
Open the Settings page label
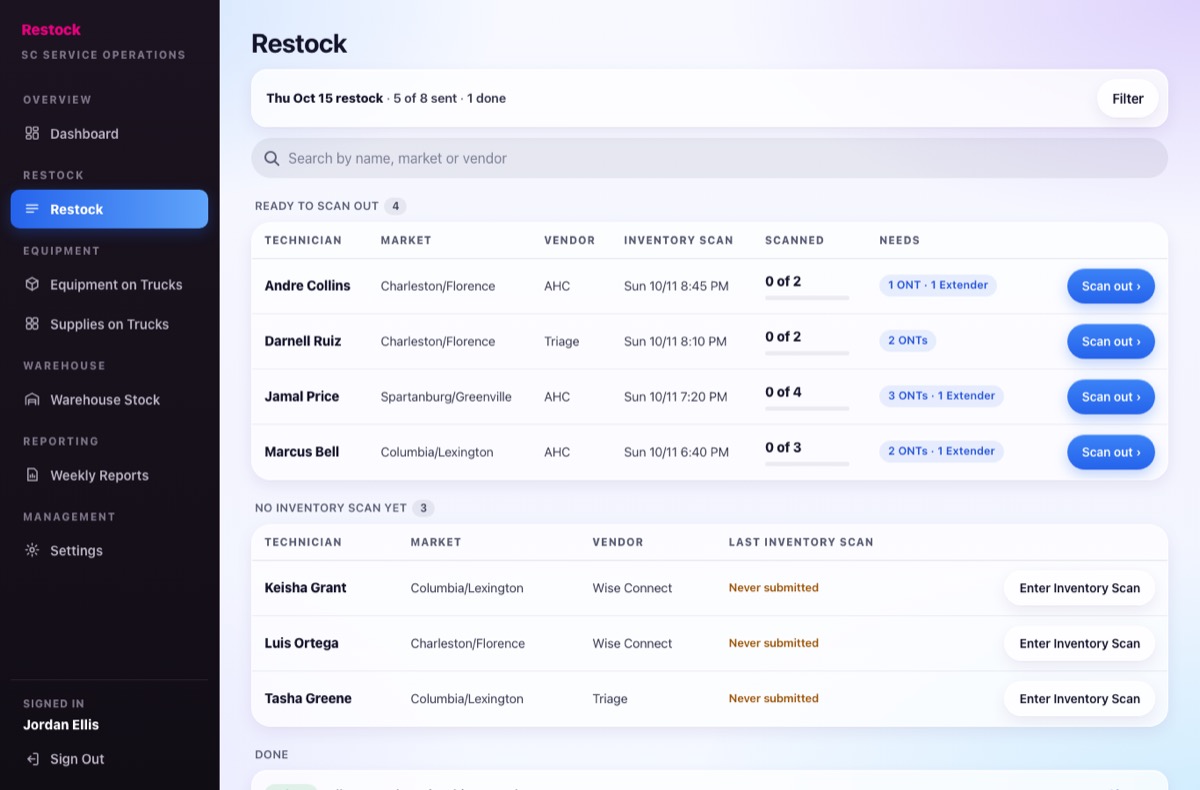point(76,551)
